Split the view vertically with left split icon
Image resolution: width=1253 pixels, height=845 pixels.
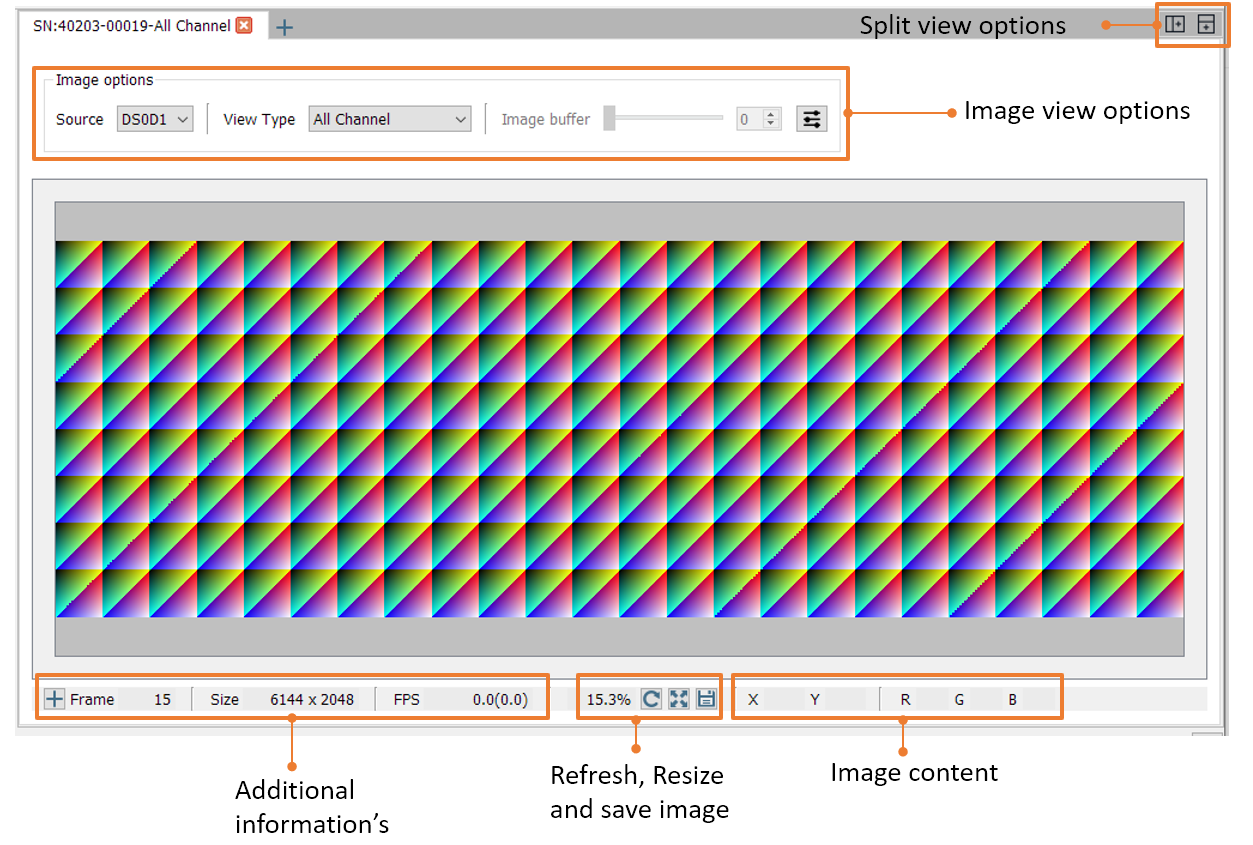pos(1175,25)
